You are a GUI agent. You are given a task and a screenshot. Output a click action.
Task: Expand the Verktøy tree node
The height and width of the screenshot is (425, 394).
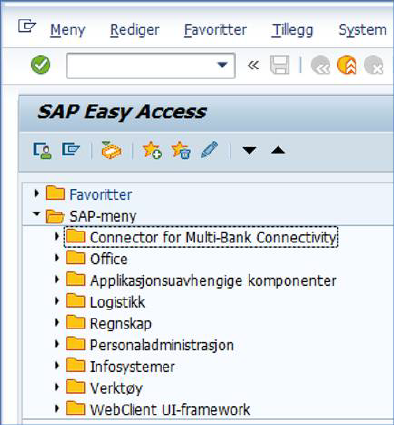[x=57, y=387]
